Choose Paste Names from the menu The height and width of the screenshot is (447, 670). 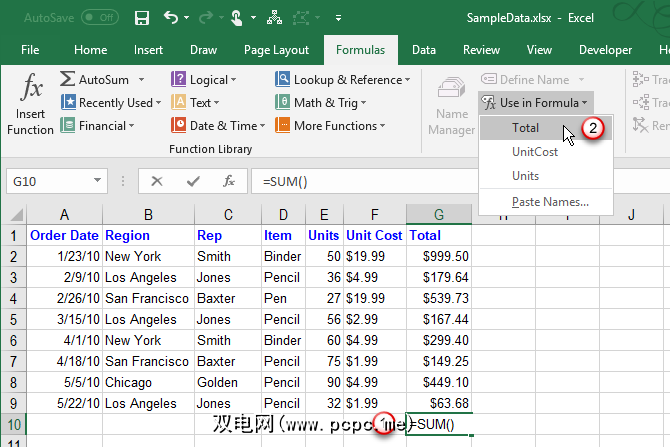[x=549, y=202]
